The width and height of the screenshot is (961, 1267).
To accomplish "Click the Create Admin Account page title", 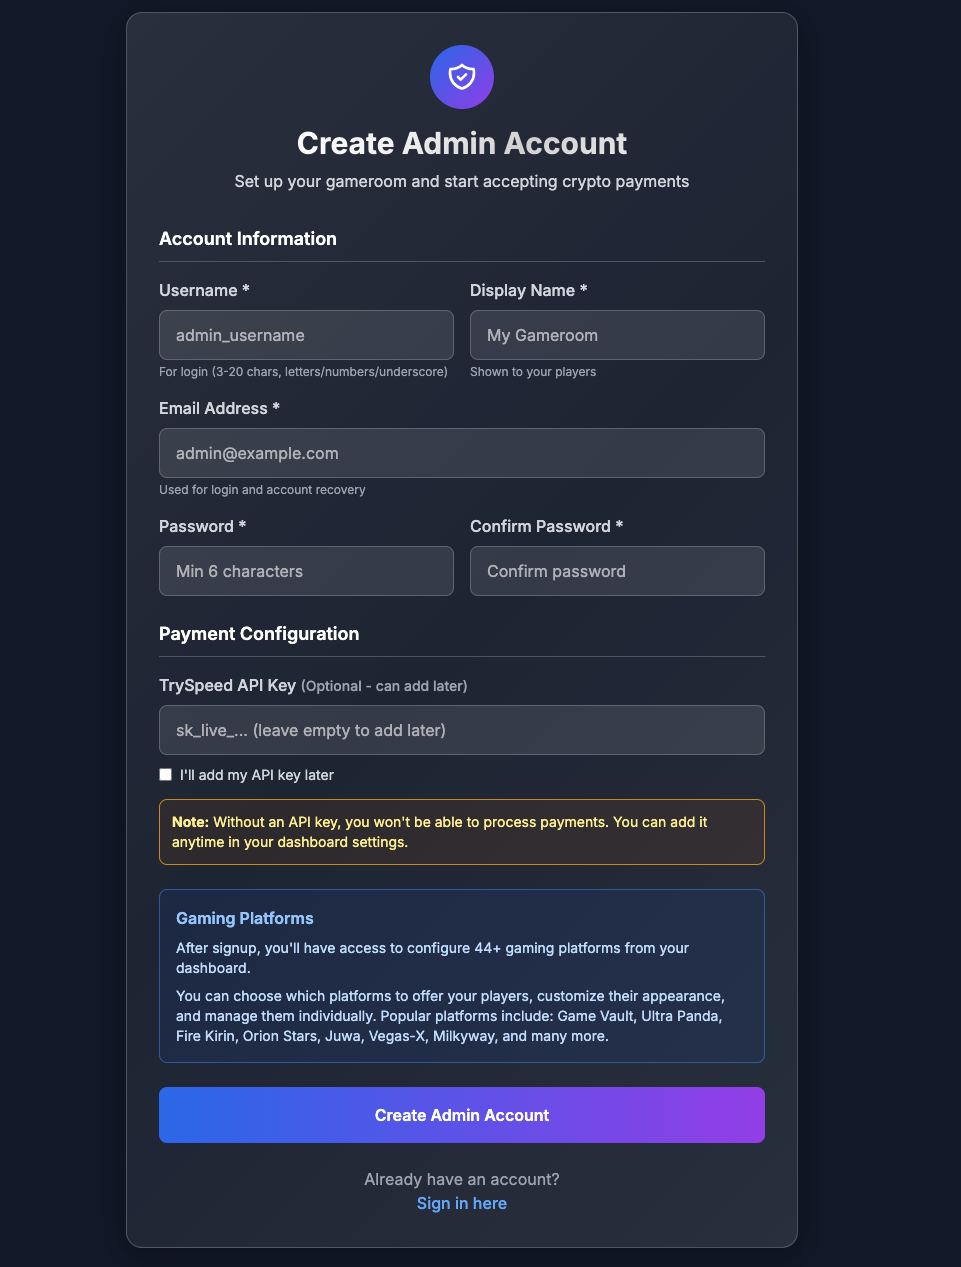I will (x=461, y=143).
